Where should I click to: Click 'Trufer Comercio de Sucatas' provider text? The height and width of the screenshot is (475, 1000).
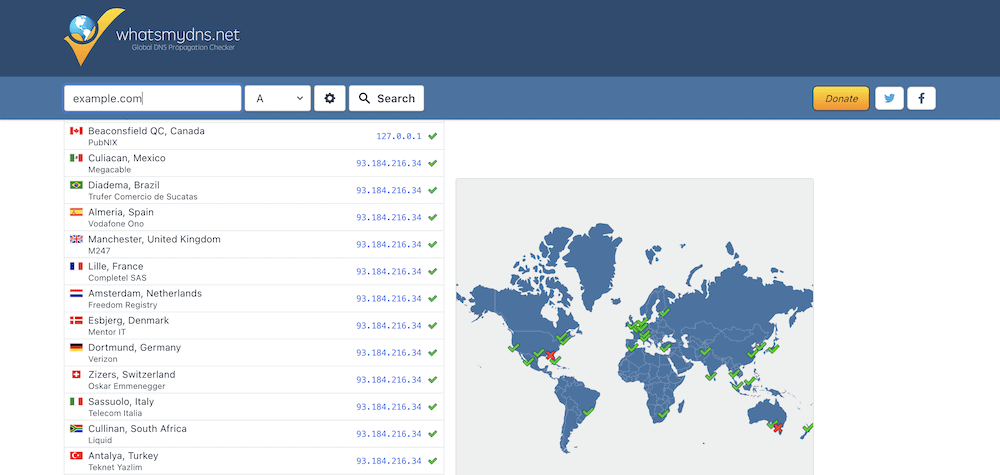[x=143, y=197]
